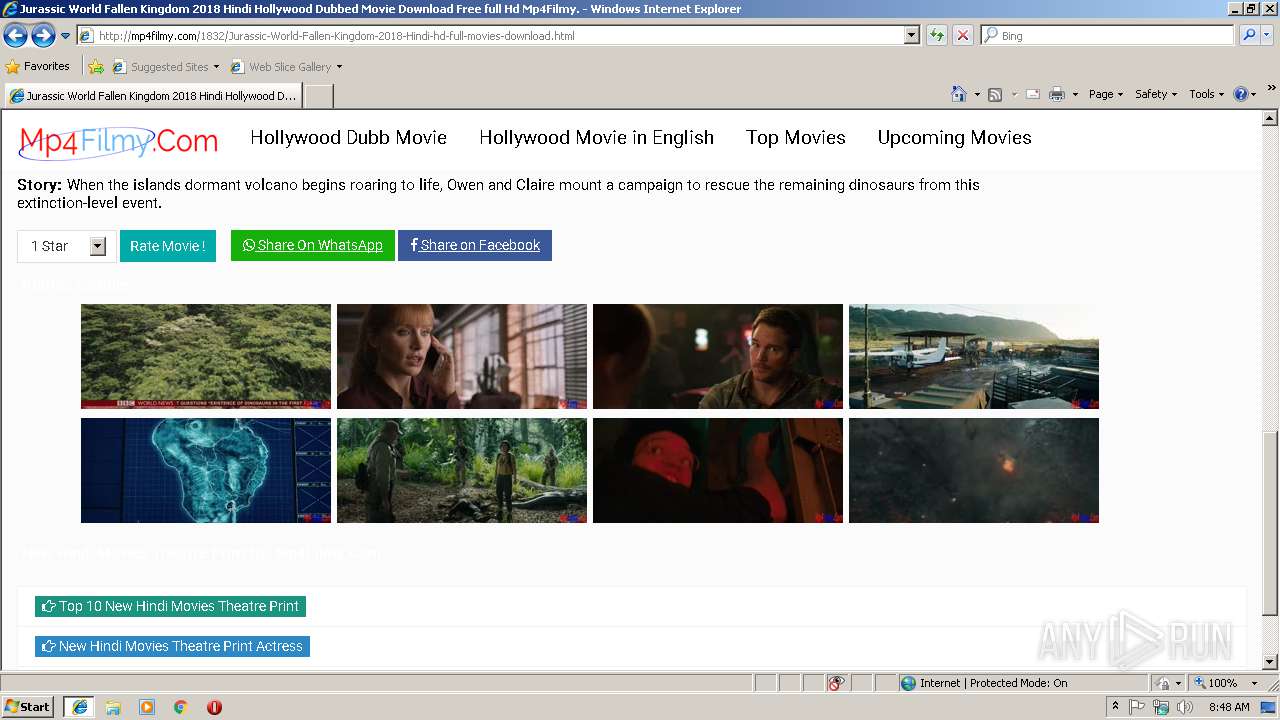Open the Page menu dropdown
The height and width of the screenshot is (720, 1280).
[x=1106, y=94]
